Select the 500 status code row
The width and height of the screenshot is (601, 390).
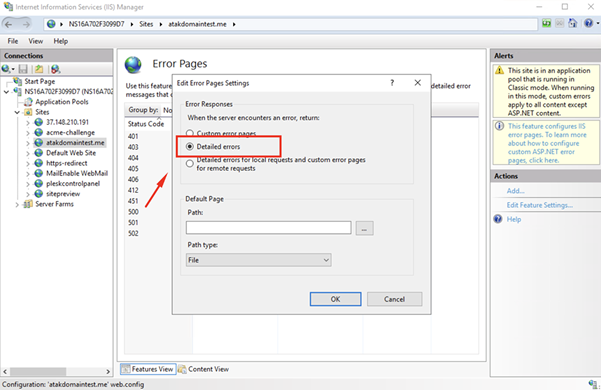point(133,212)
